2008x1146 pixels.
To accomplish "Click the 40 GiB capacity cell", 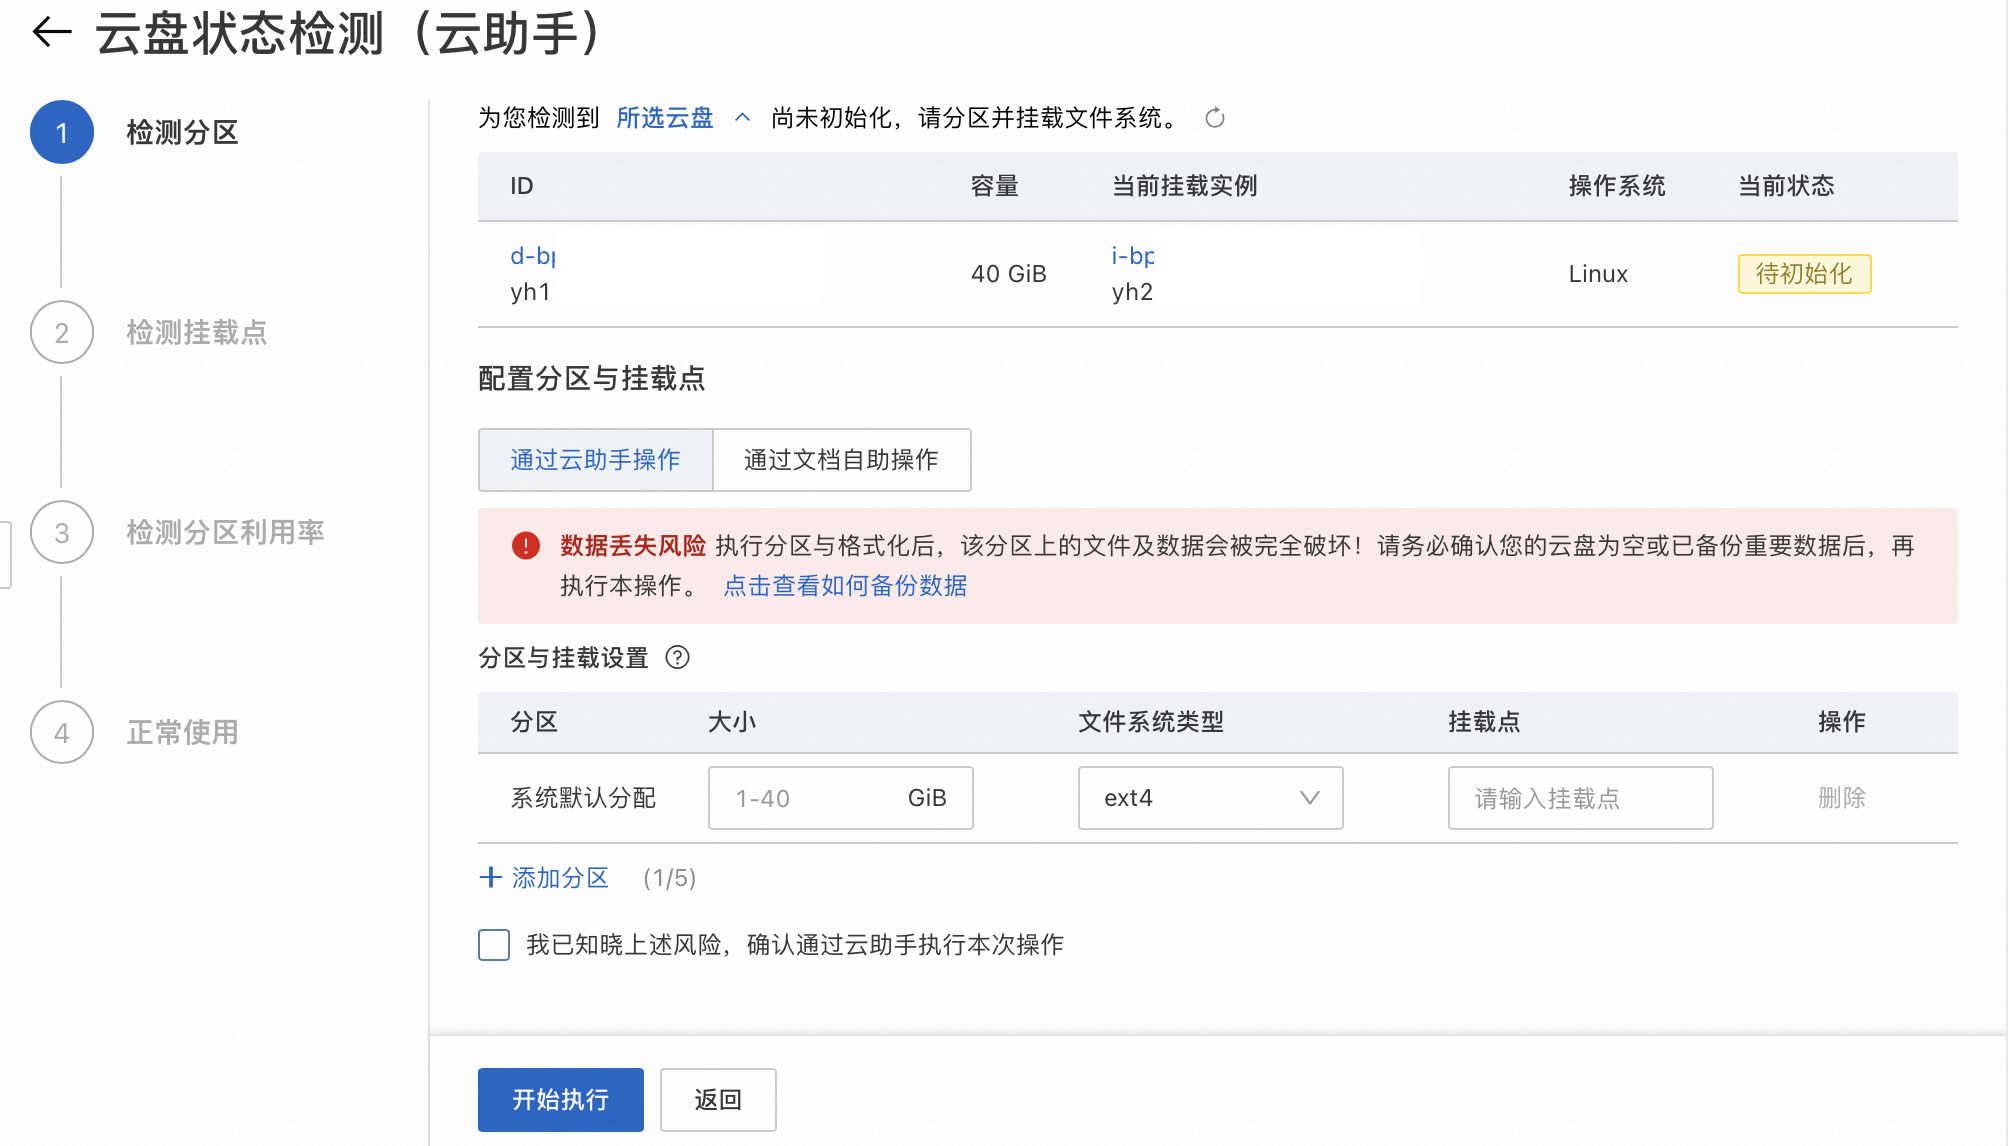I will (x=1008, y=273).
